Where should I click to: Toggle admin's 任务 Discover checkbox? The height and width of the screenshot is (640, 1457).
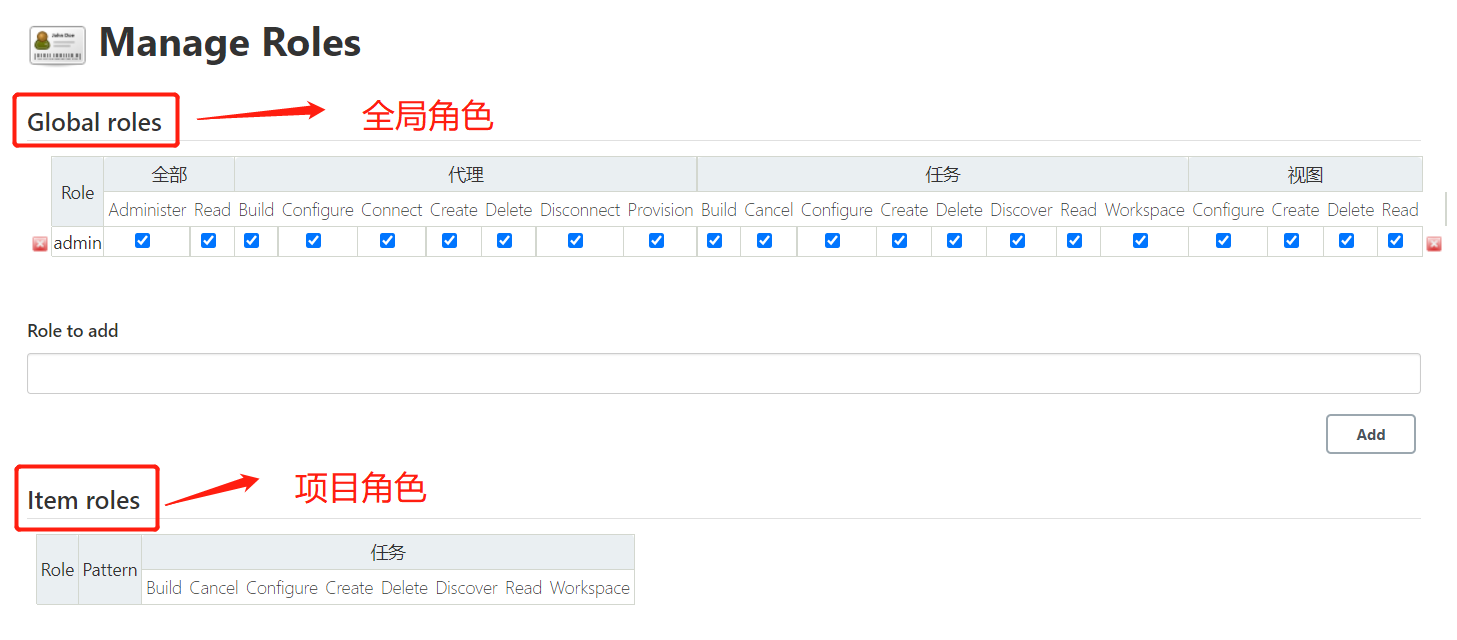pyautogui.click(x=1017, y=240)
